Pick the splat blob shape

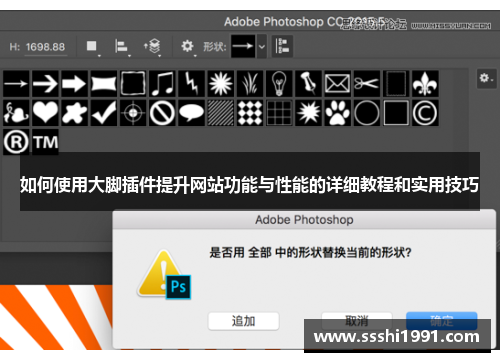coord(75,113)
